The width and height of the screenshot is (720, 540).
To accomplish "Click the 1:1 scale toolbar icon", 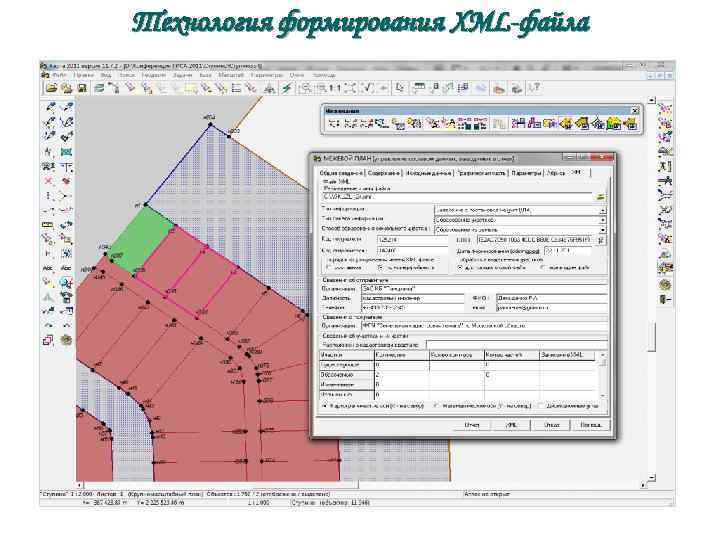I will 335,88.
